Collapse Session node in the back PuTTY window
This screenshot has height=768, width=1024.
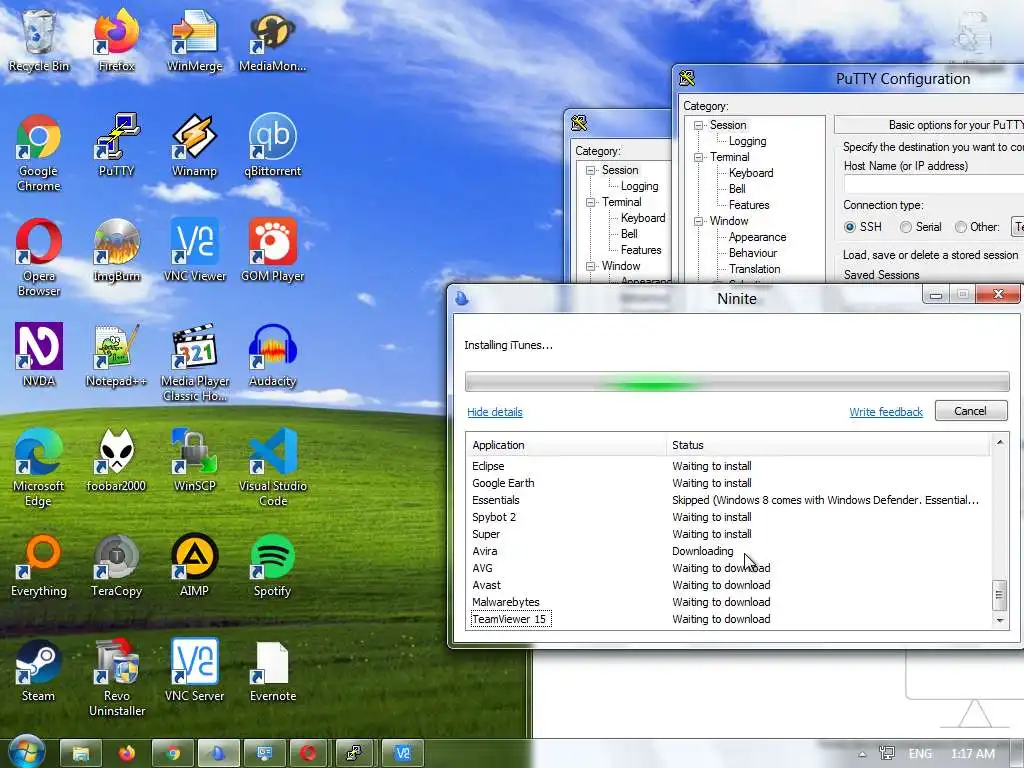tap(590, 170)
